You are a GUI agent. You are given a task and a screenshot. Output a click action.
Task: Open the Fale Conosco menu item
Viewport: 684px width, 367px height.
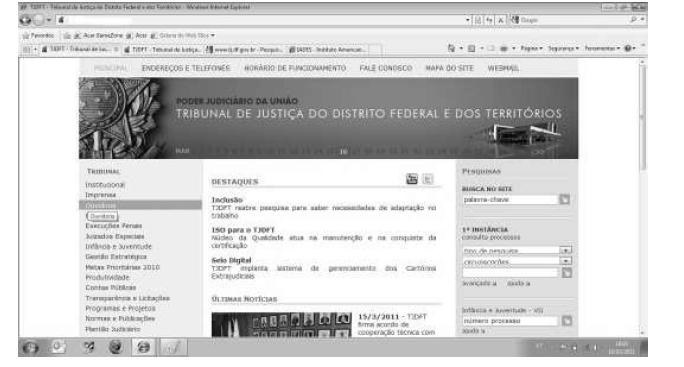386,69
